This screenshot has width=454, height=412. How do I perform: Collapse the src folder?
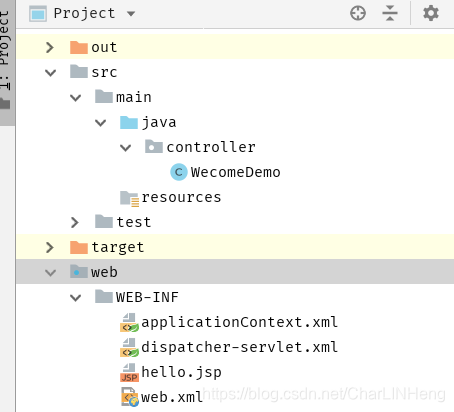point(50,72)
